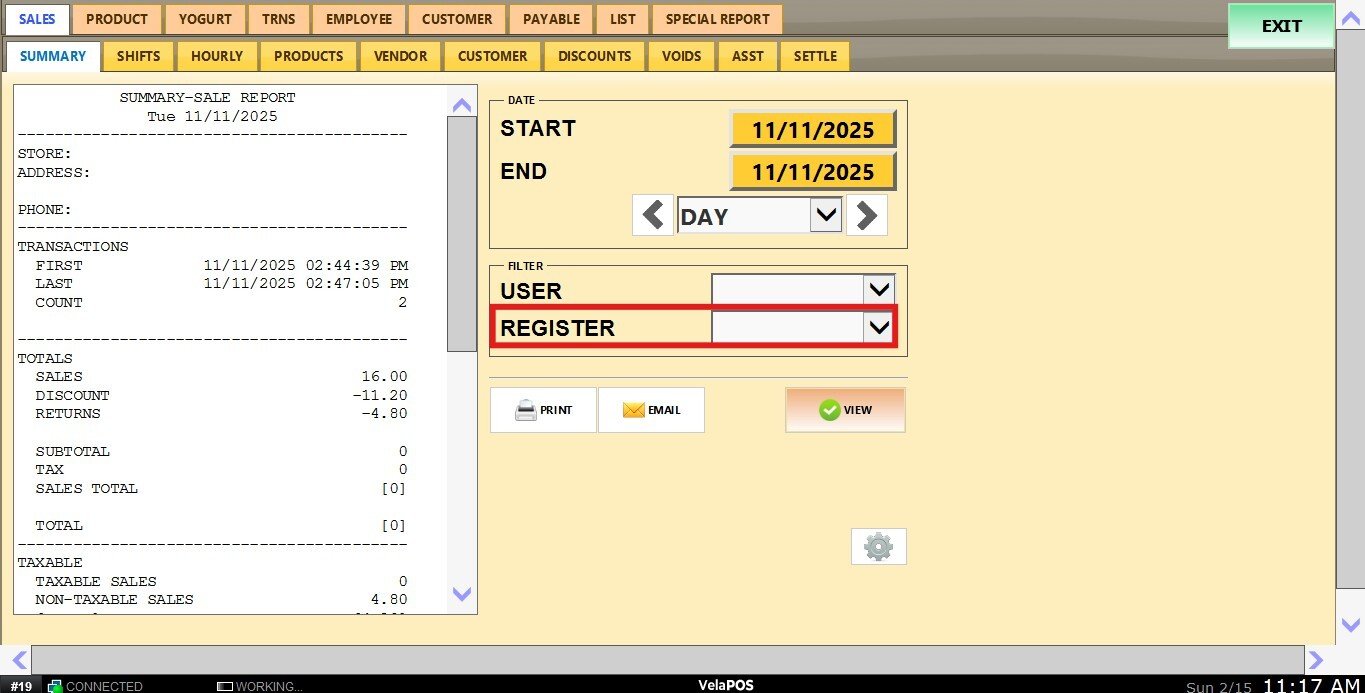Select the DISCOUNTS report tab
Image resolution: width=1365 pixels, height=693 pixels.
point(594,56)
